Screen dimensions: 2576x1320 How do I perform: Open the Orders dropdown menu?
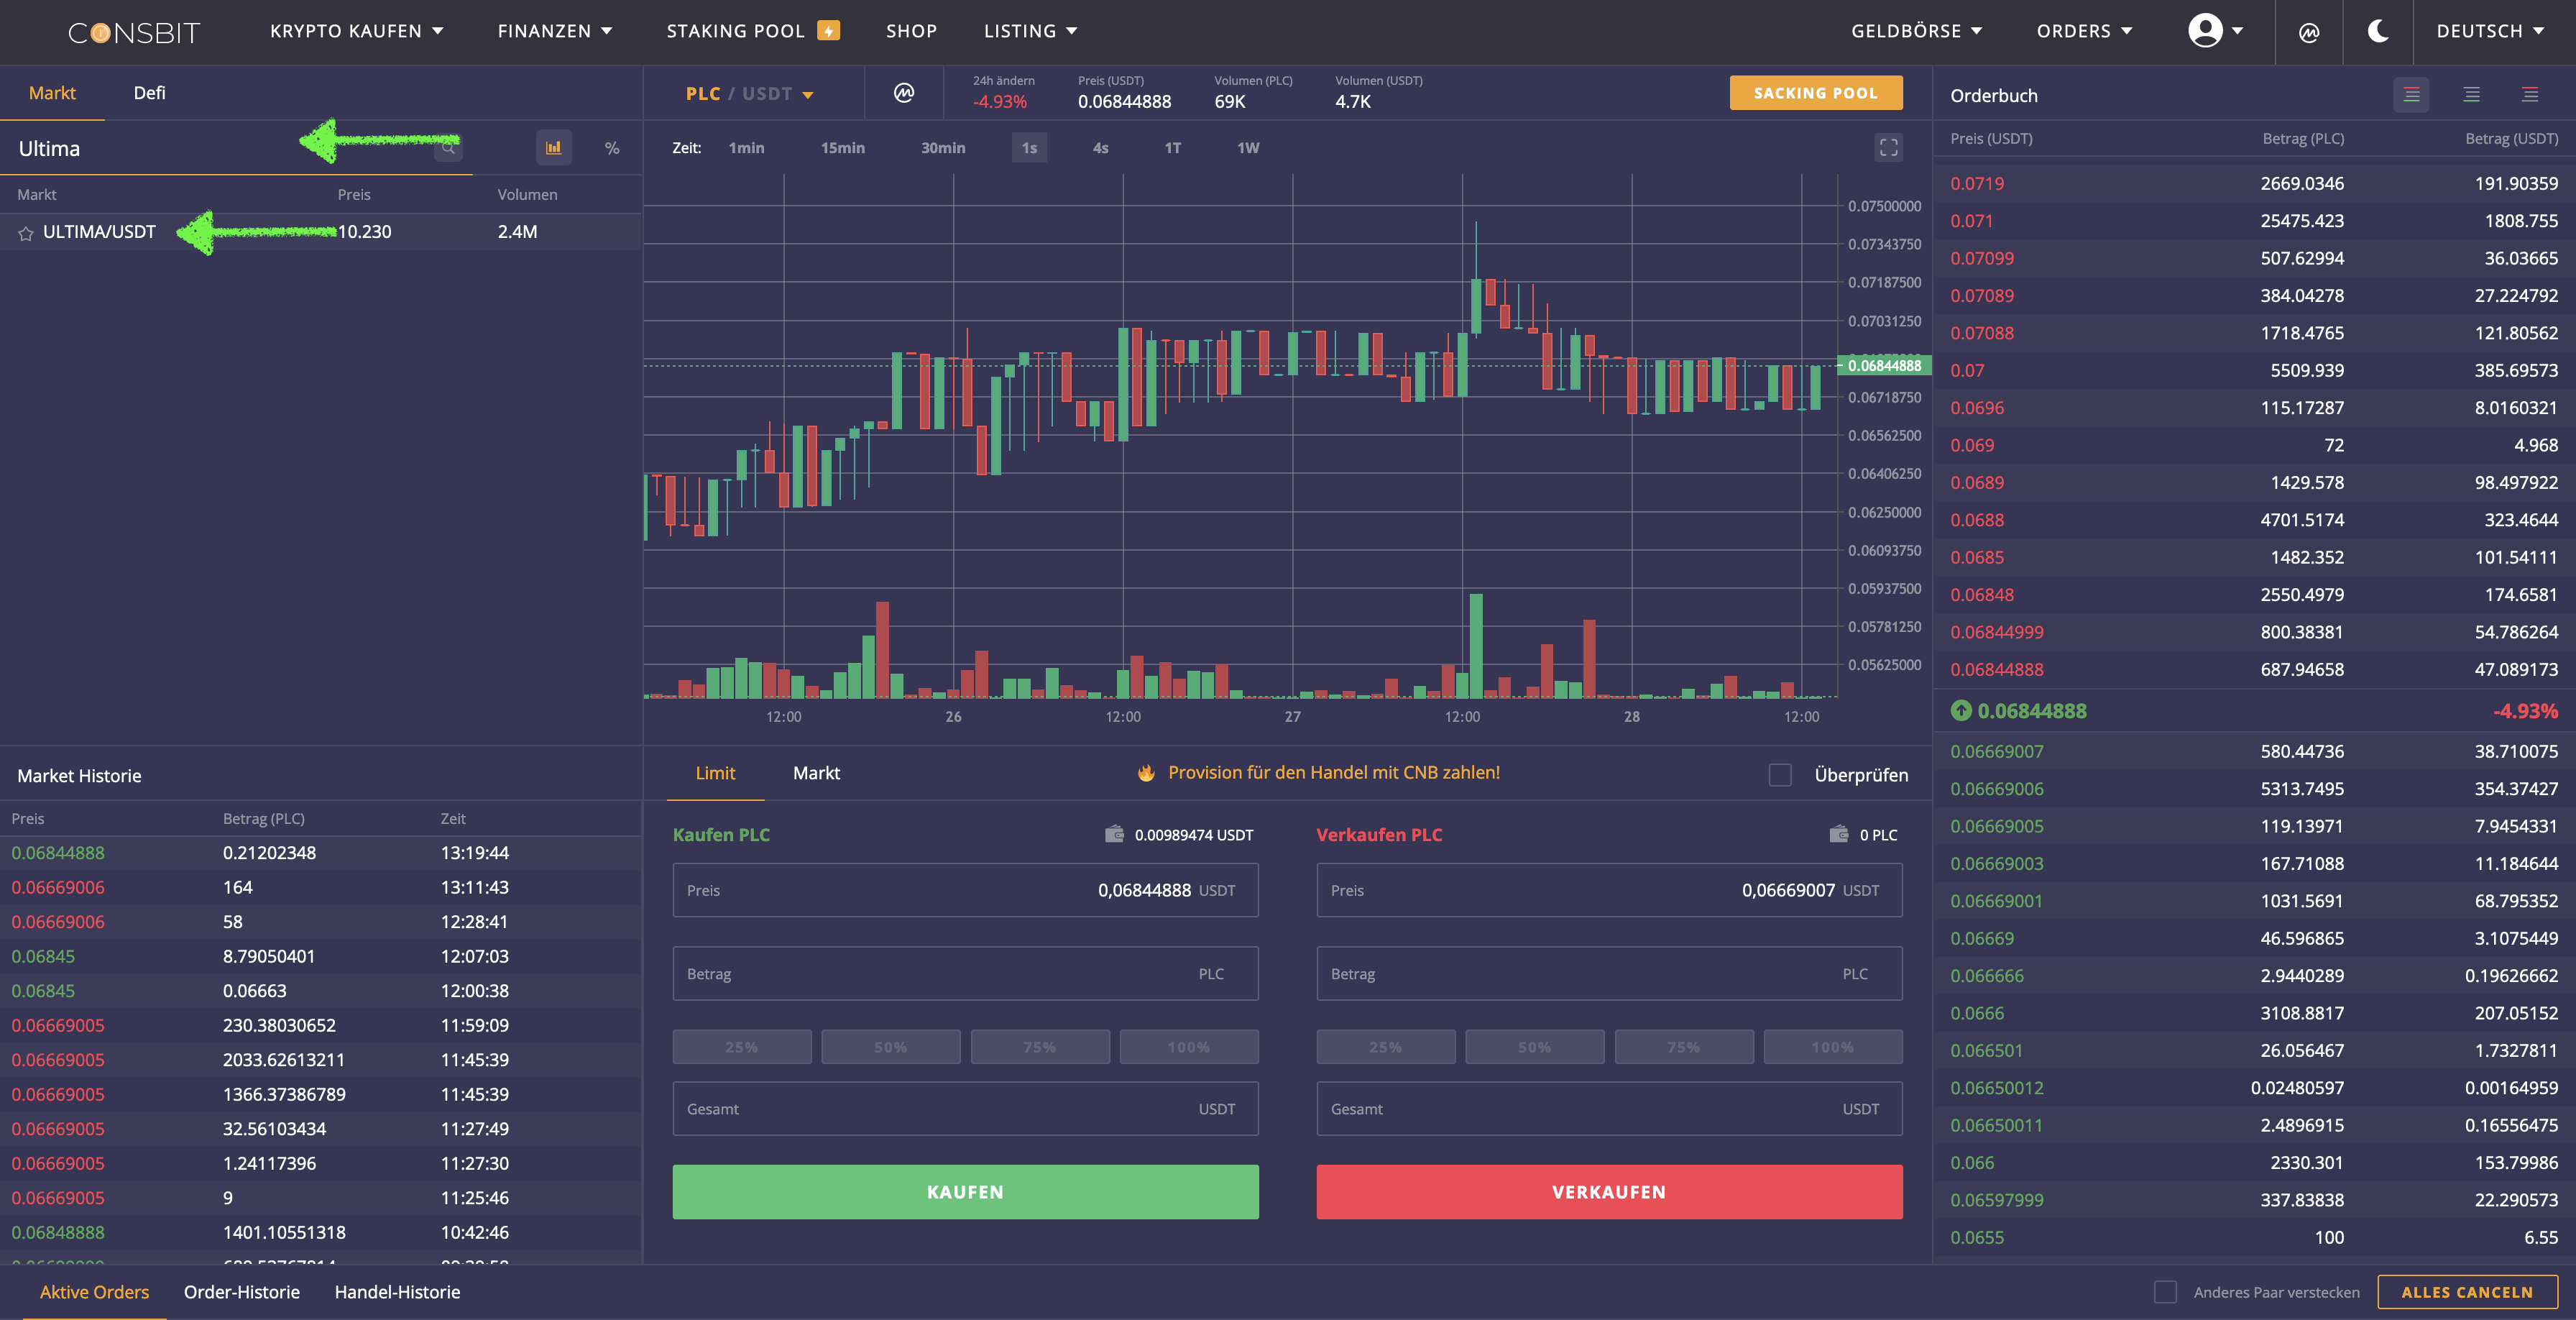pyautogui.click(x=2084, y=31)
